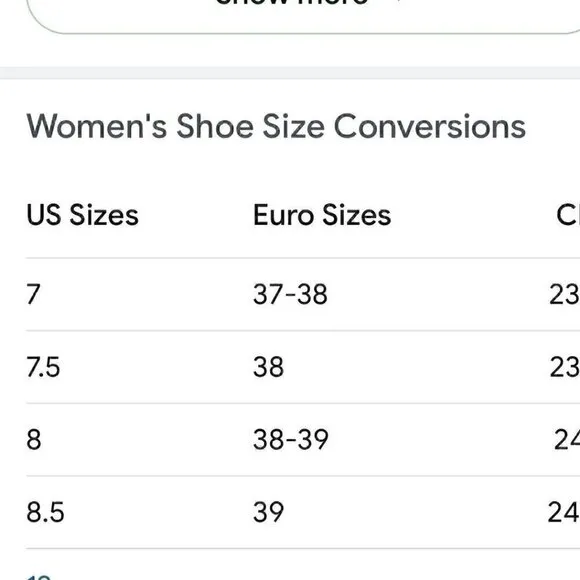The width and height of the screenshot is (580, 580).
Task: Select the Euro size 39 cell
Action: (269, 512)
